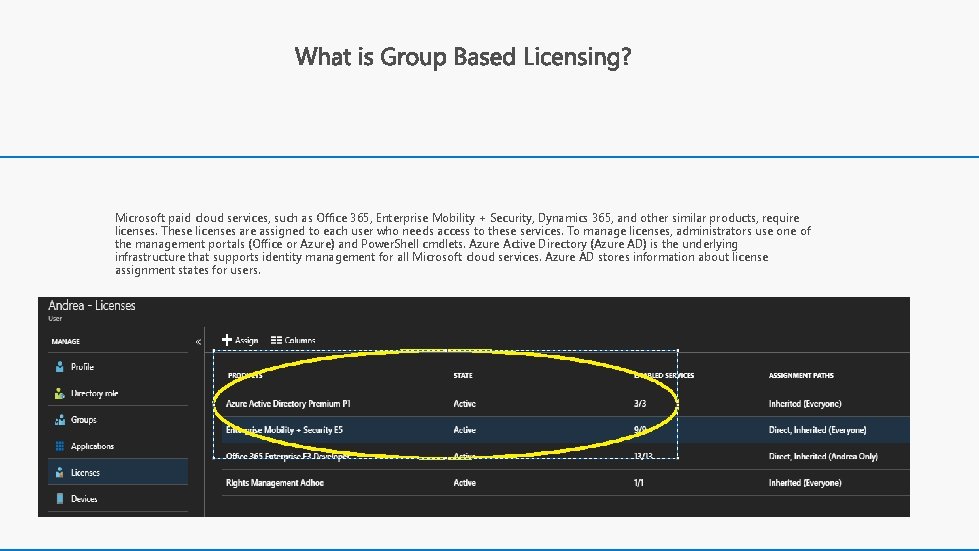Select Enterprise Mobility + Security E5 row
Viewport: 979px width, 551px height.
tap(566, 430)
